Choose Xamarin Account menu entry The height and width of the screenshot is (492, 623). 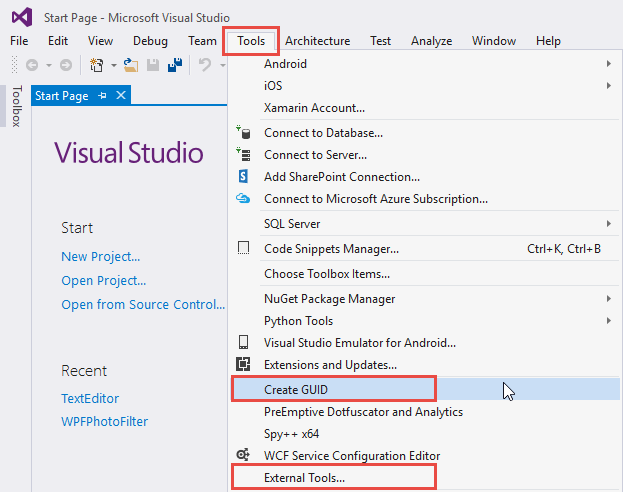point(426,107)
